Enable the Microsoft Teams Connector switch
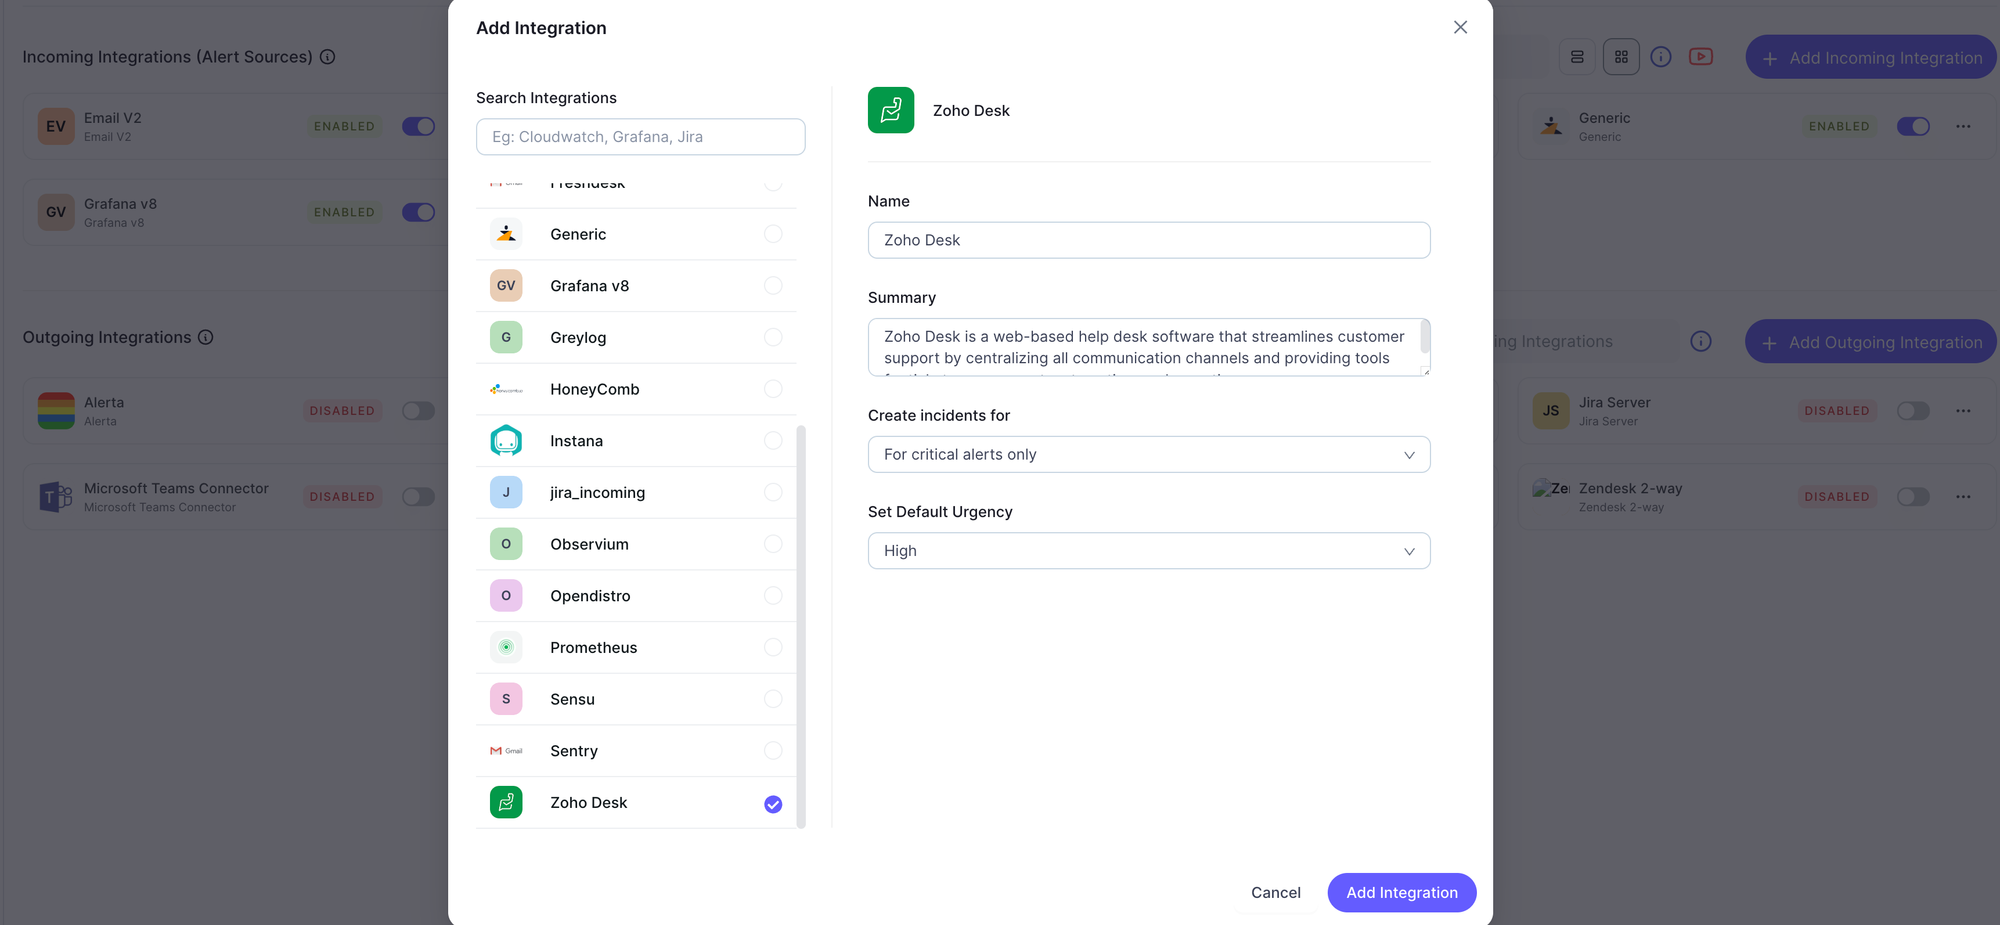Screen dimensions: 2000x925 (418, 497)
